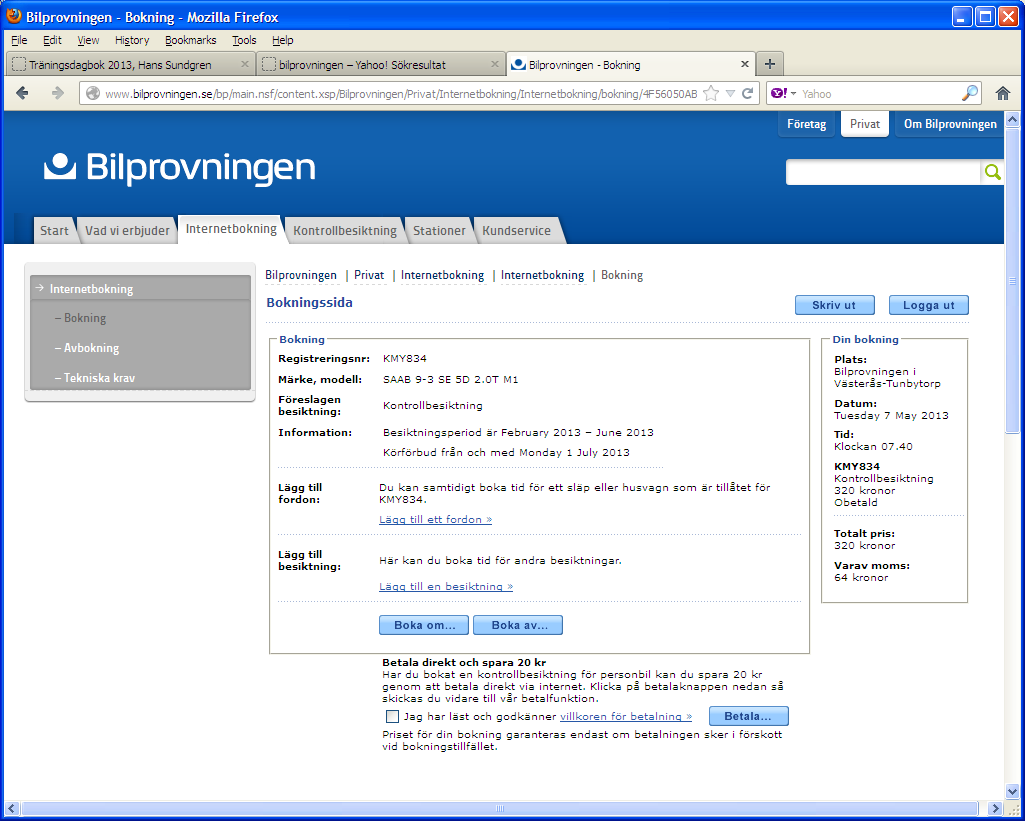The width and height of the screenshot is (1025, 821).
Task: Click the browser forward arrow
Action: 58,93
